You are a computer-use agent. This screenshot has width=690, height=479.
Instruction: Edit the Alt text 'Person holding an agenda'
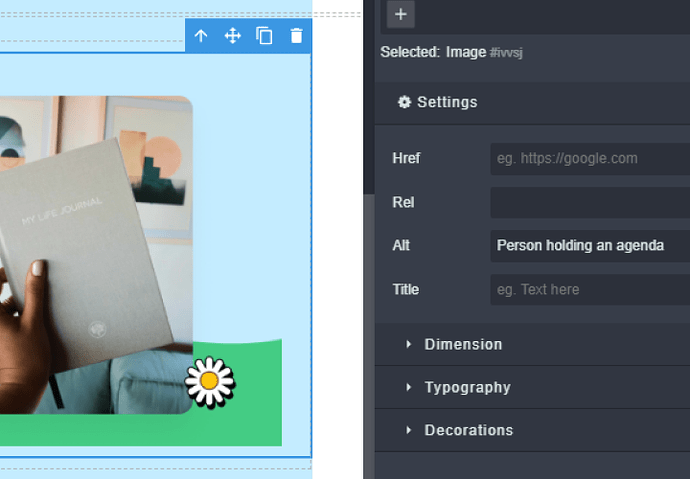[590, 245]
